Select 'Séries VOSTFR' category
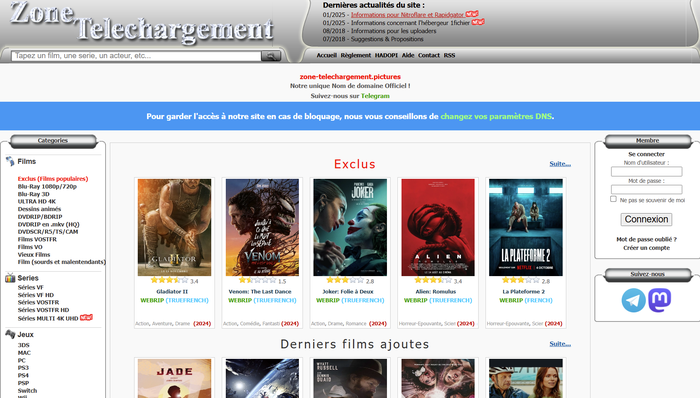700x398 pixels. (38, 302)
